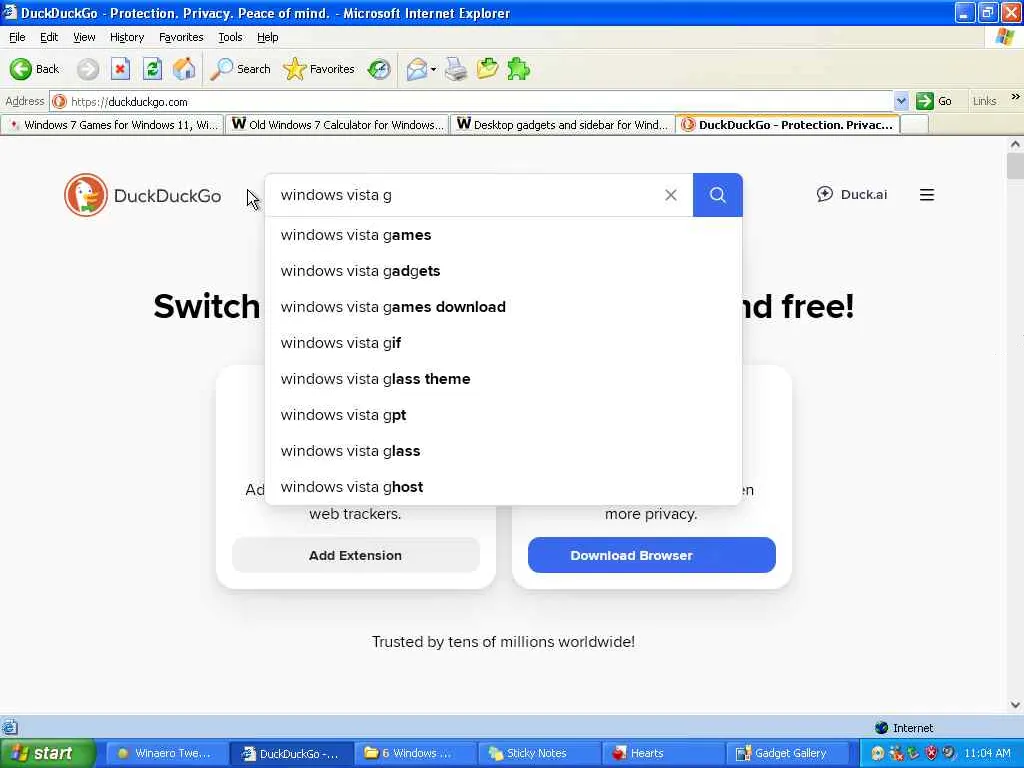The height and width of the screenshot is (768, 1024).
Task: Open the Help menu
Action: (x=267, y=37)
